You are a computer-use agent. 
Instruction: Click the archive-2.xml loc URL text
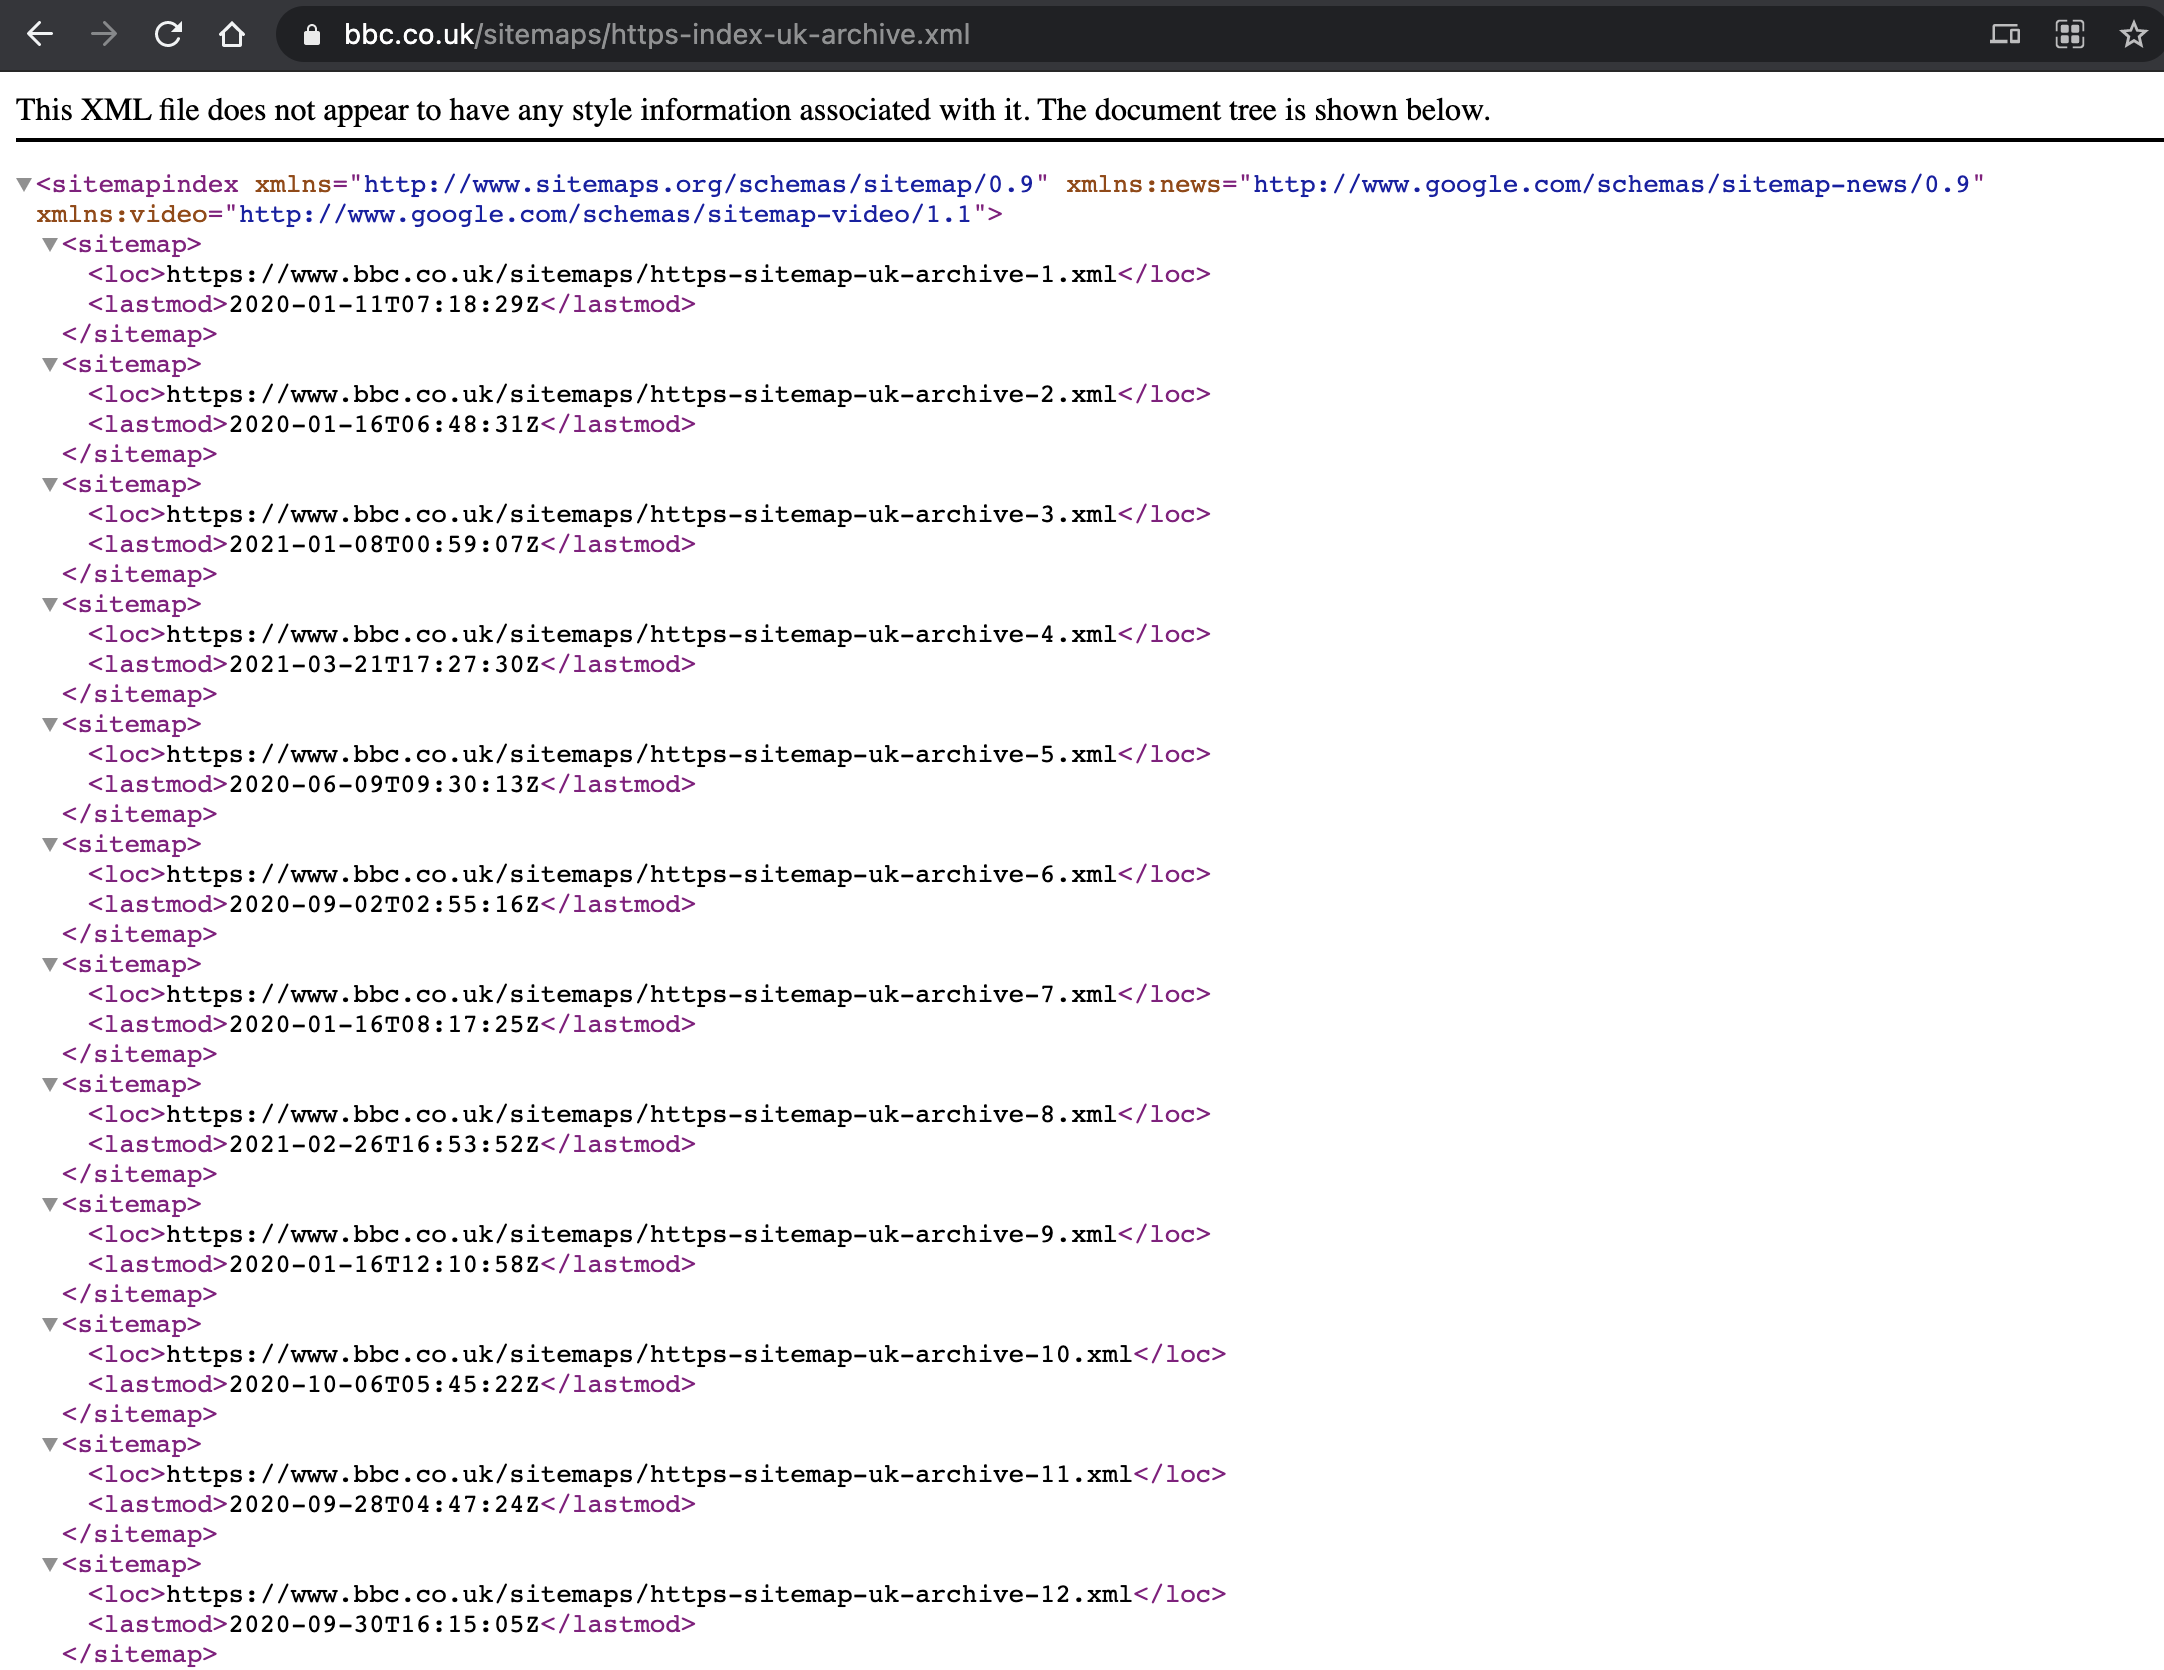(641, 395)
